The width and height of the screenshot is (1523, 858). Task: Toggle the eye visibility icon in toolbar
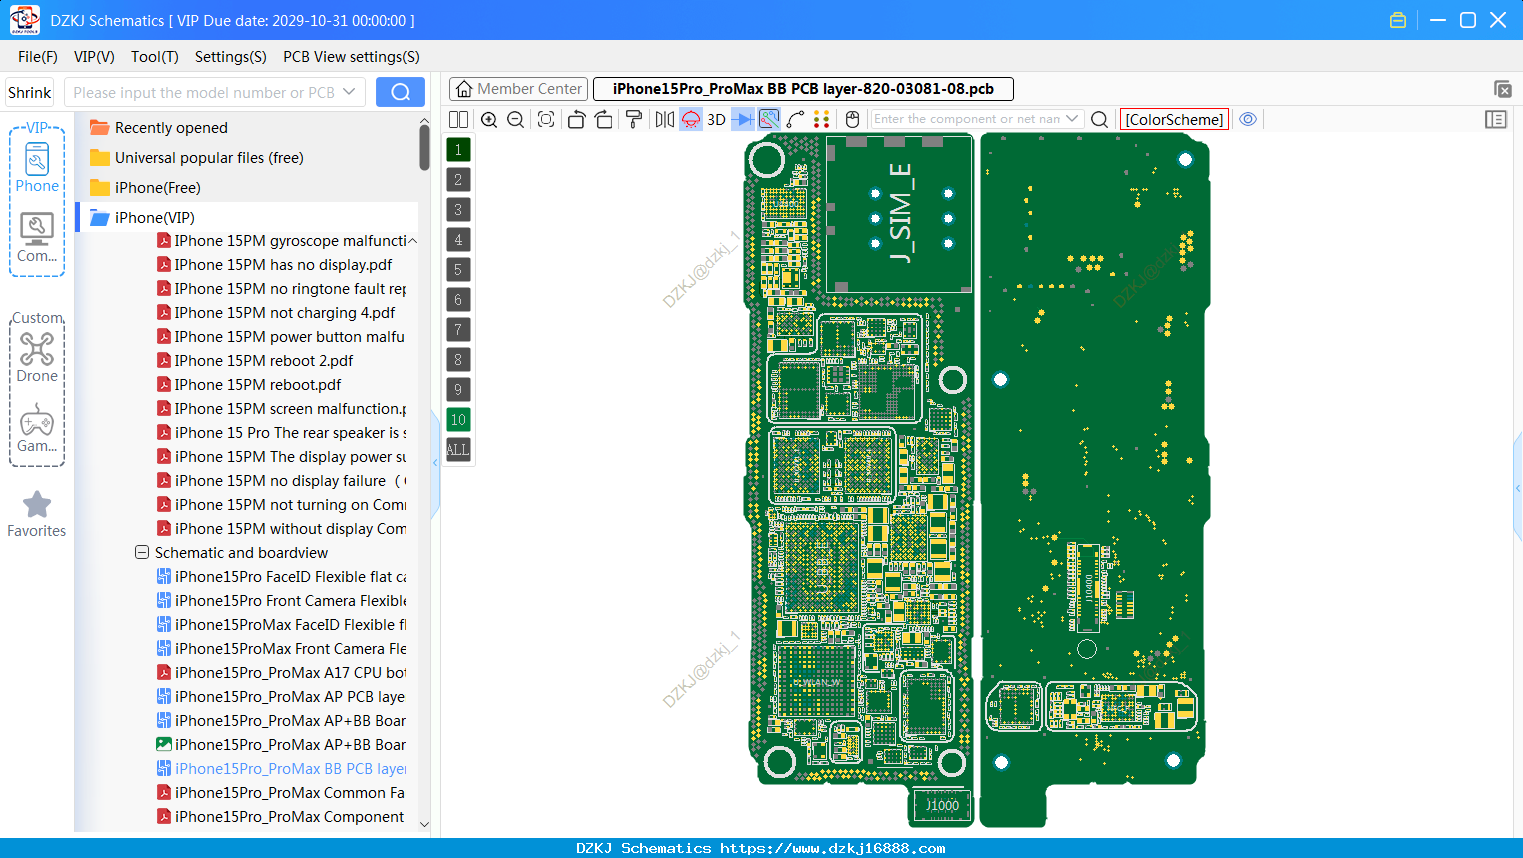tap(1248, 119)
